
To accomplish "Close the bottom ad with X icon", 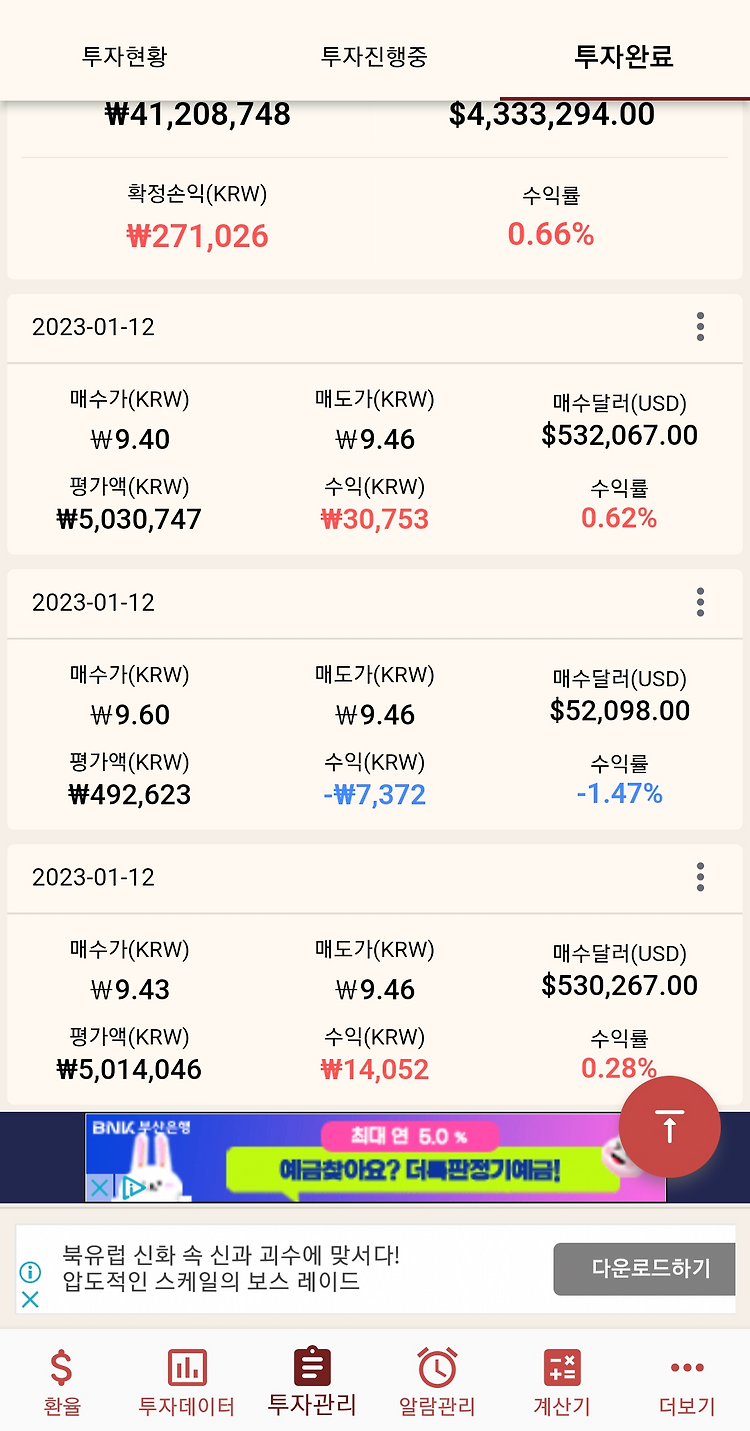I will pyautogui.click(x=30, y=1299).
